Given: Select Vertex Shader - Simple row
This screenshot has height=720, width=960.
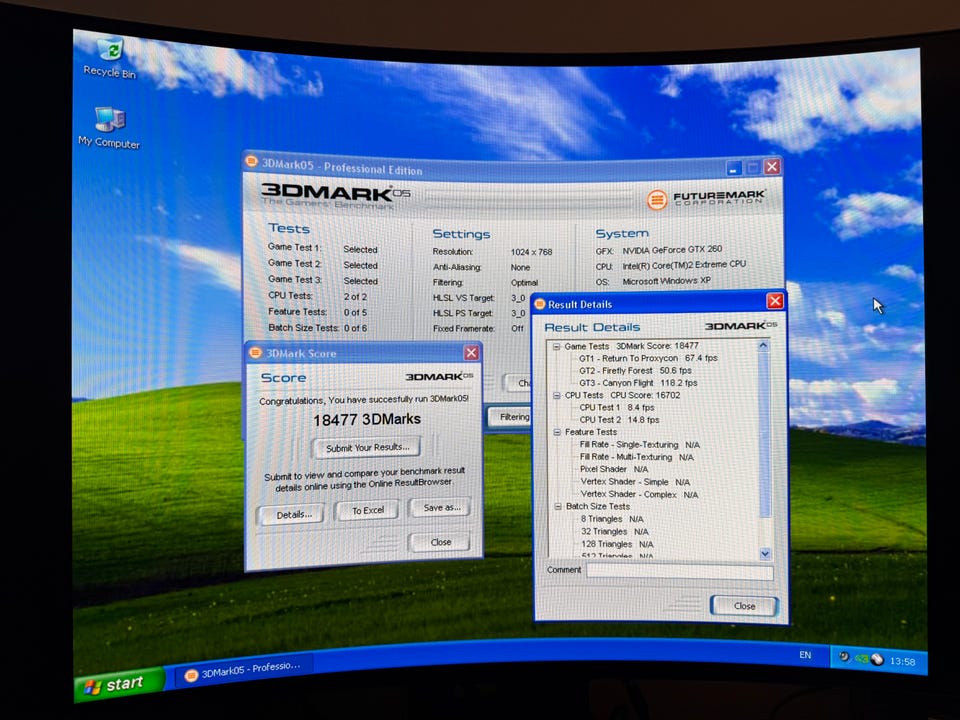Looking at the screenshot, I should (x=635, y=482).
